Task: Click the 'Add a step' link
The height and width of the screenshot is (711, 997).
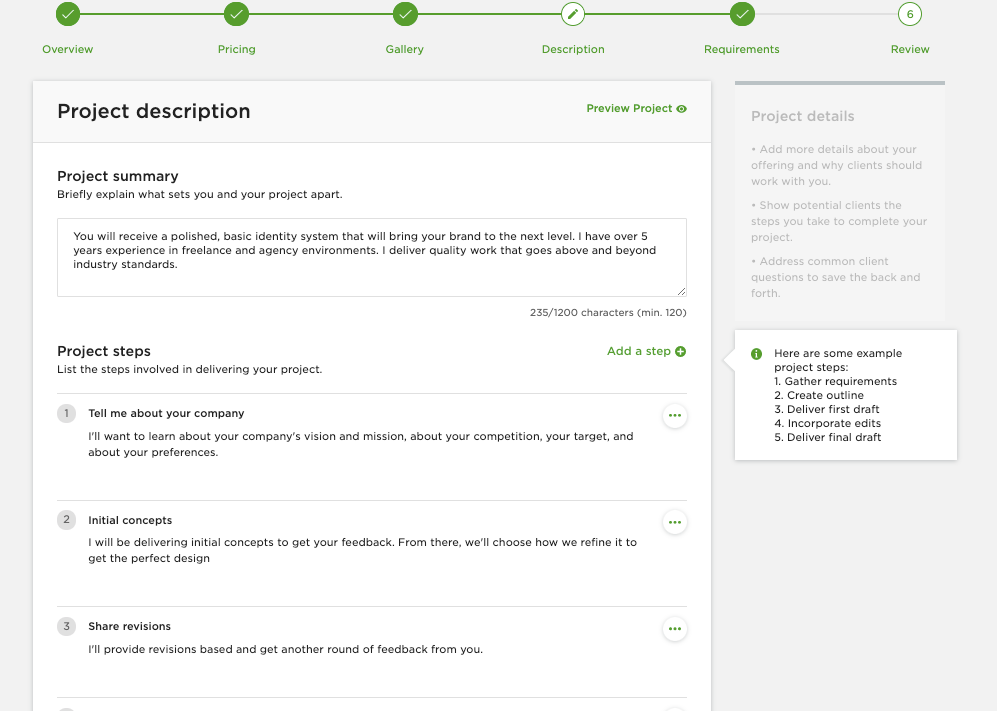Action: point(639,351)
